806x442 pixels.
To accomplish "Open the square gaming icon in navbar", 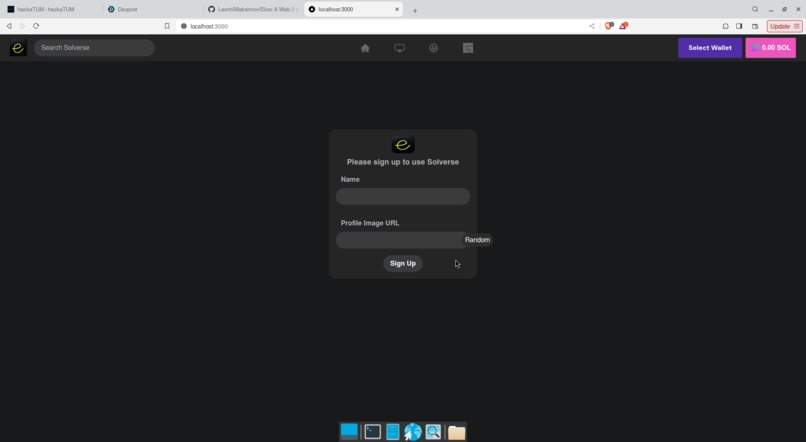I will click(x=468, y=48).
